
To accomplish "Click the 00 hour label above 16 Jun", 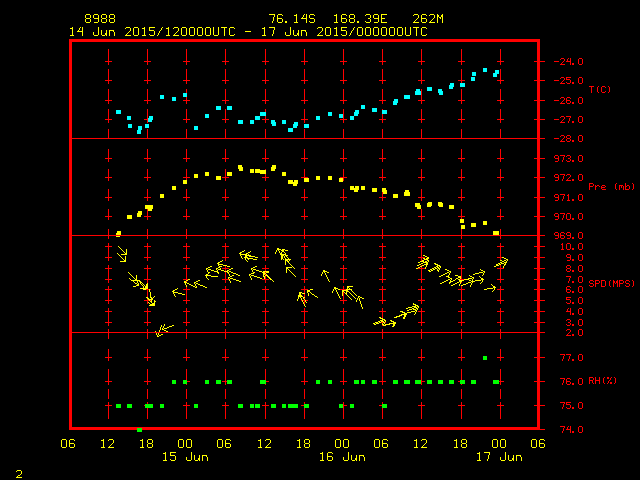I will pos(342,444).
